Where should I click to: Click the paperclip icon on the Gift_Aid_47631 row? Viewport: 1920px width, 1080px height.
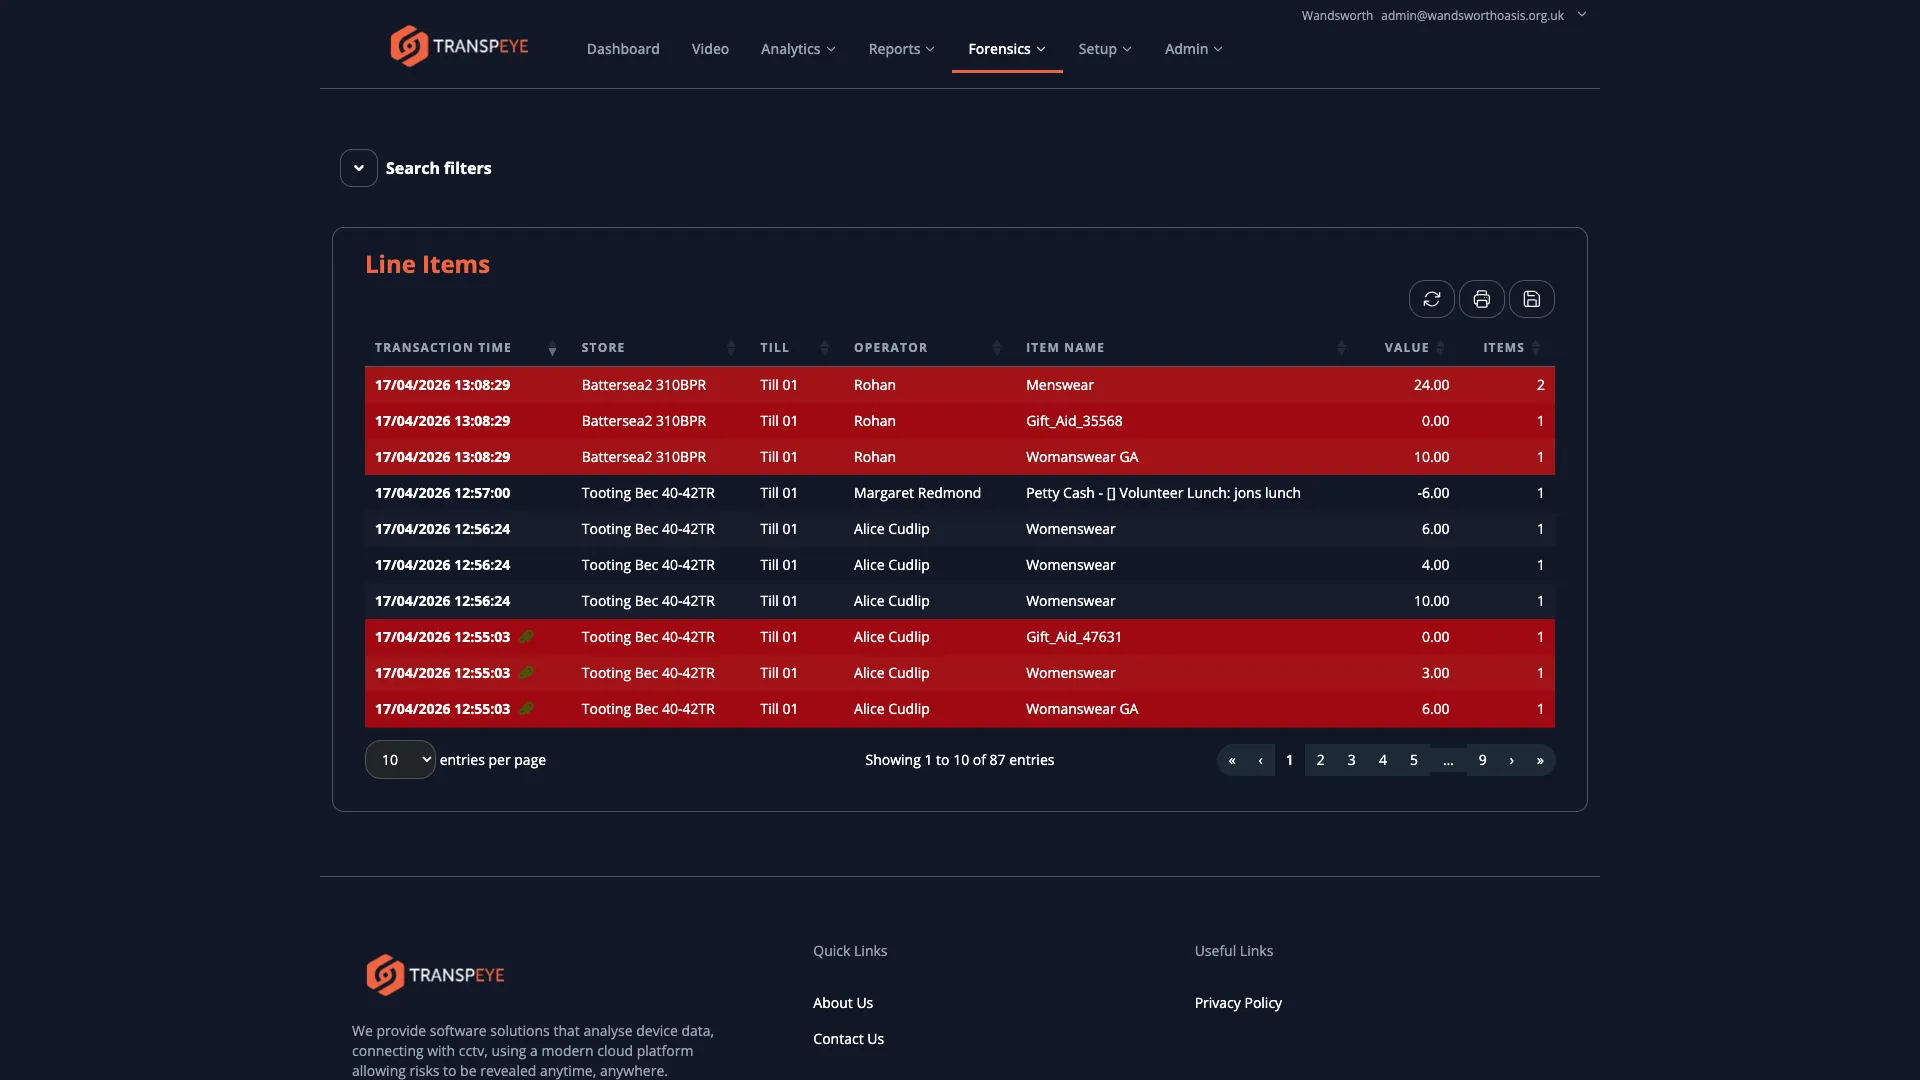click(x=527, y=636)
